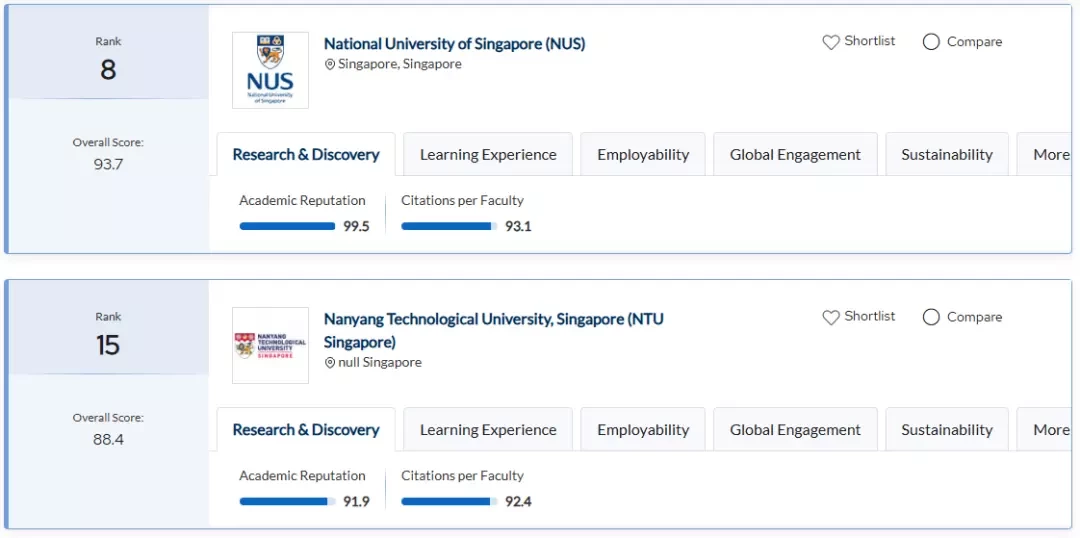This screenshot has height=538, width=1080.
Task: Click the location pin icon beside null Singapore
Action: 330,362
